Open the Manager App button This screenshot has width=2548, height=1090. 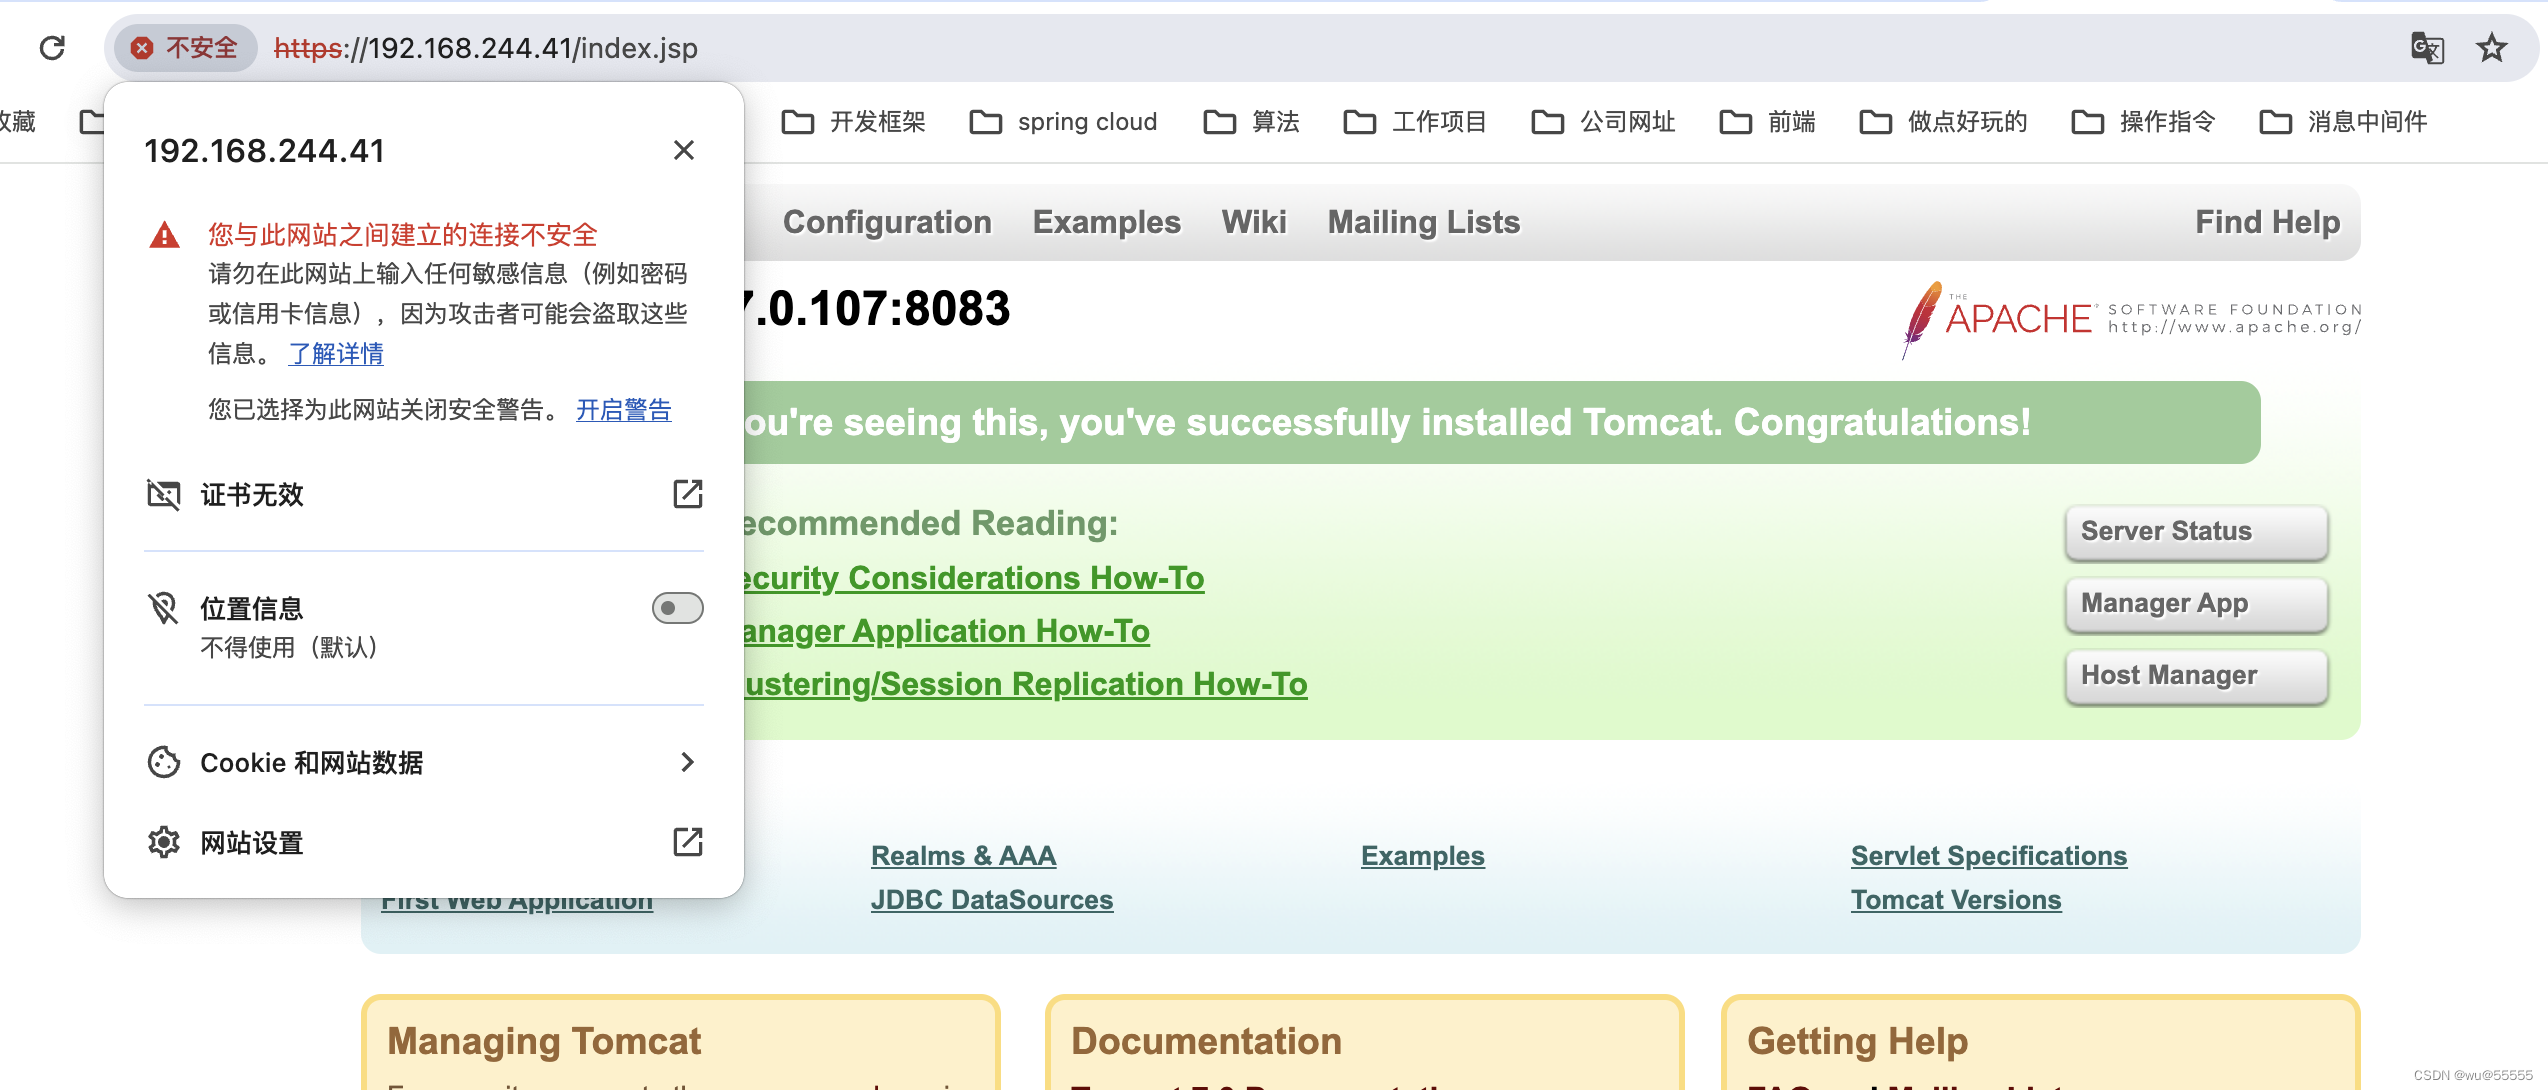tap(2196, 604)
